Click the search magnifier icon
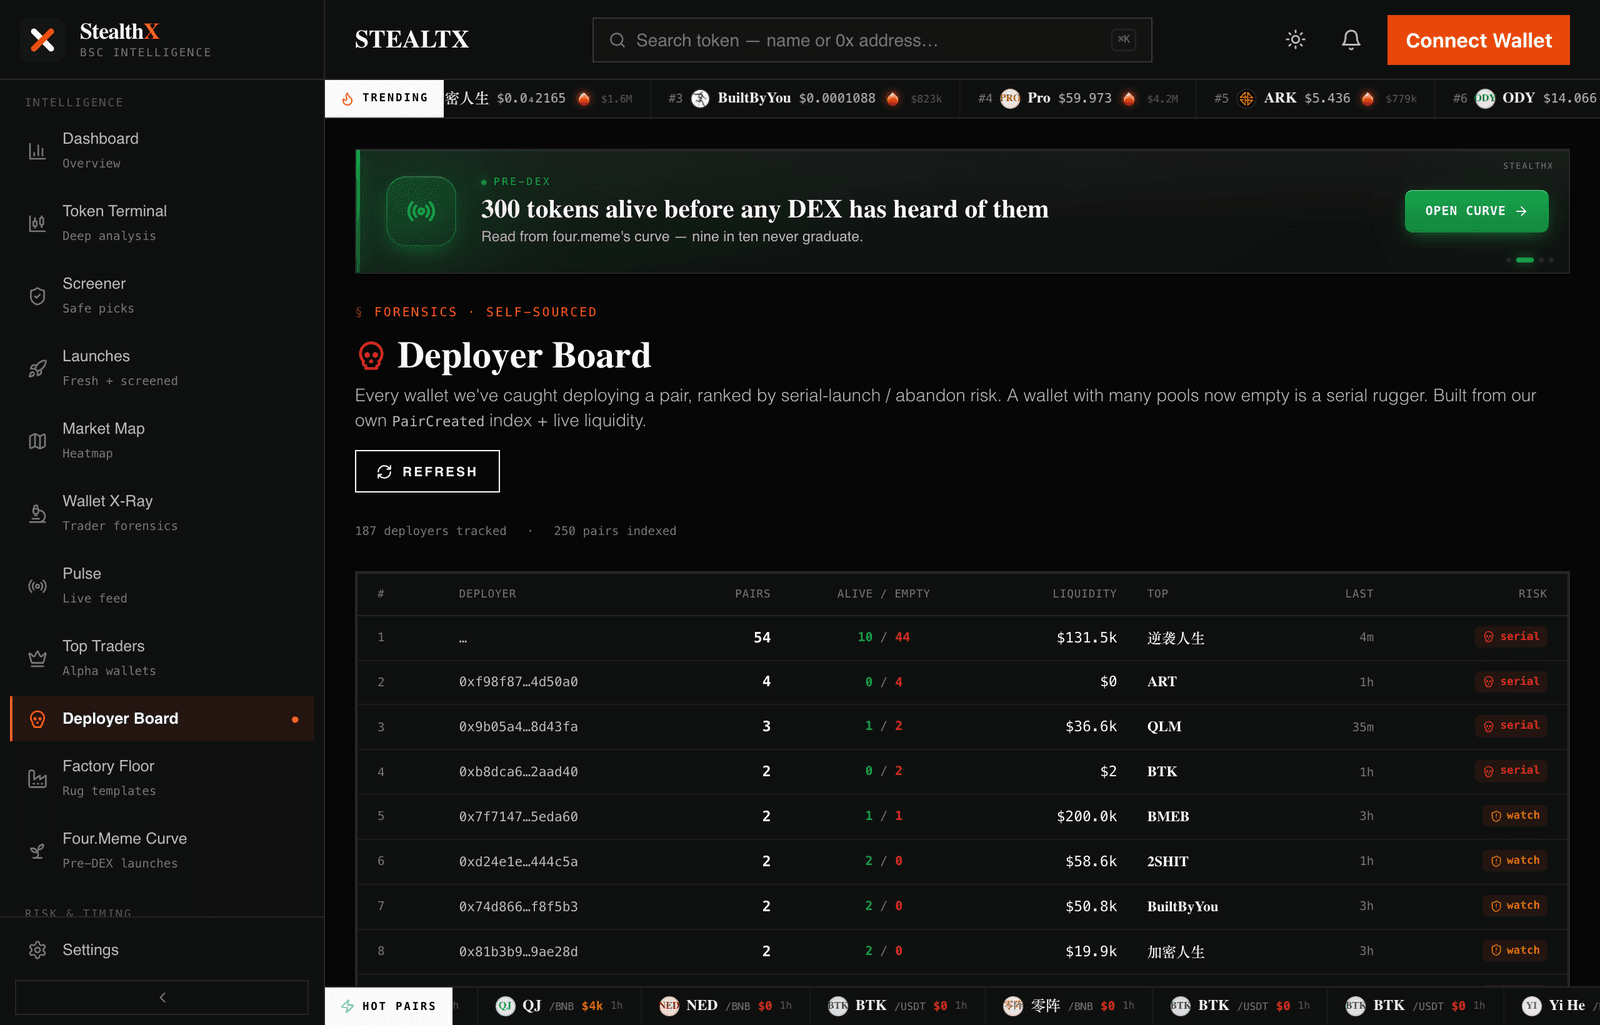The height and width of the screenshot is (1025, 1600). [617, 40]
